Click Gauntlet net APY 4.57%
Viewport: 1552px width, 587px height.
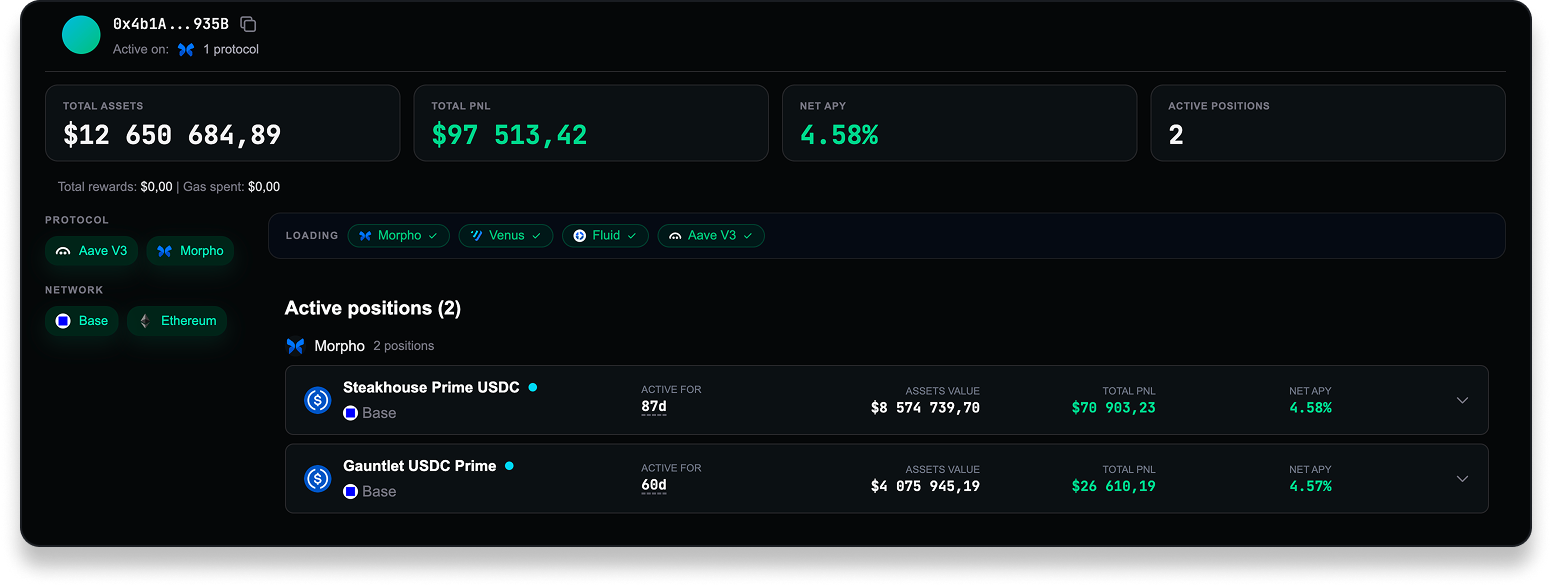pyautogui.click(x=1310, y=487)
